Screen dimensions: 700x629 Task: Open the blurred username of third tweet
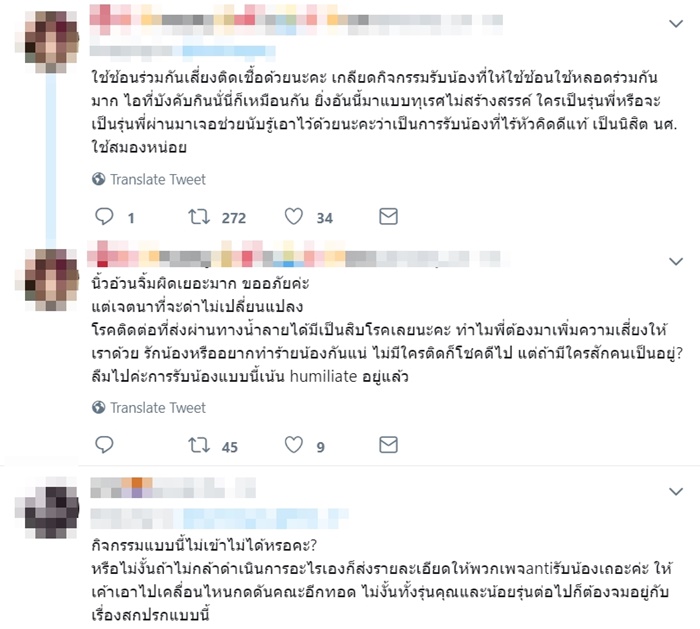(219, 518)
